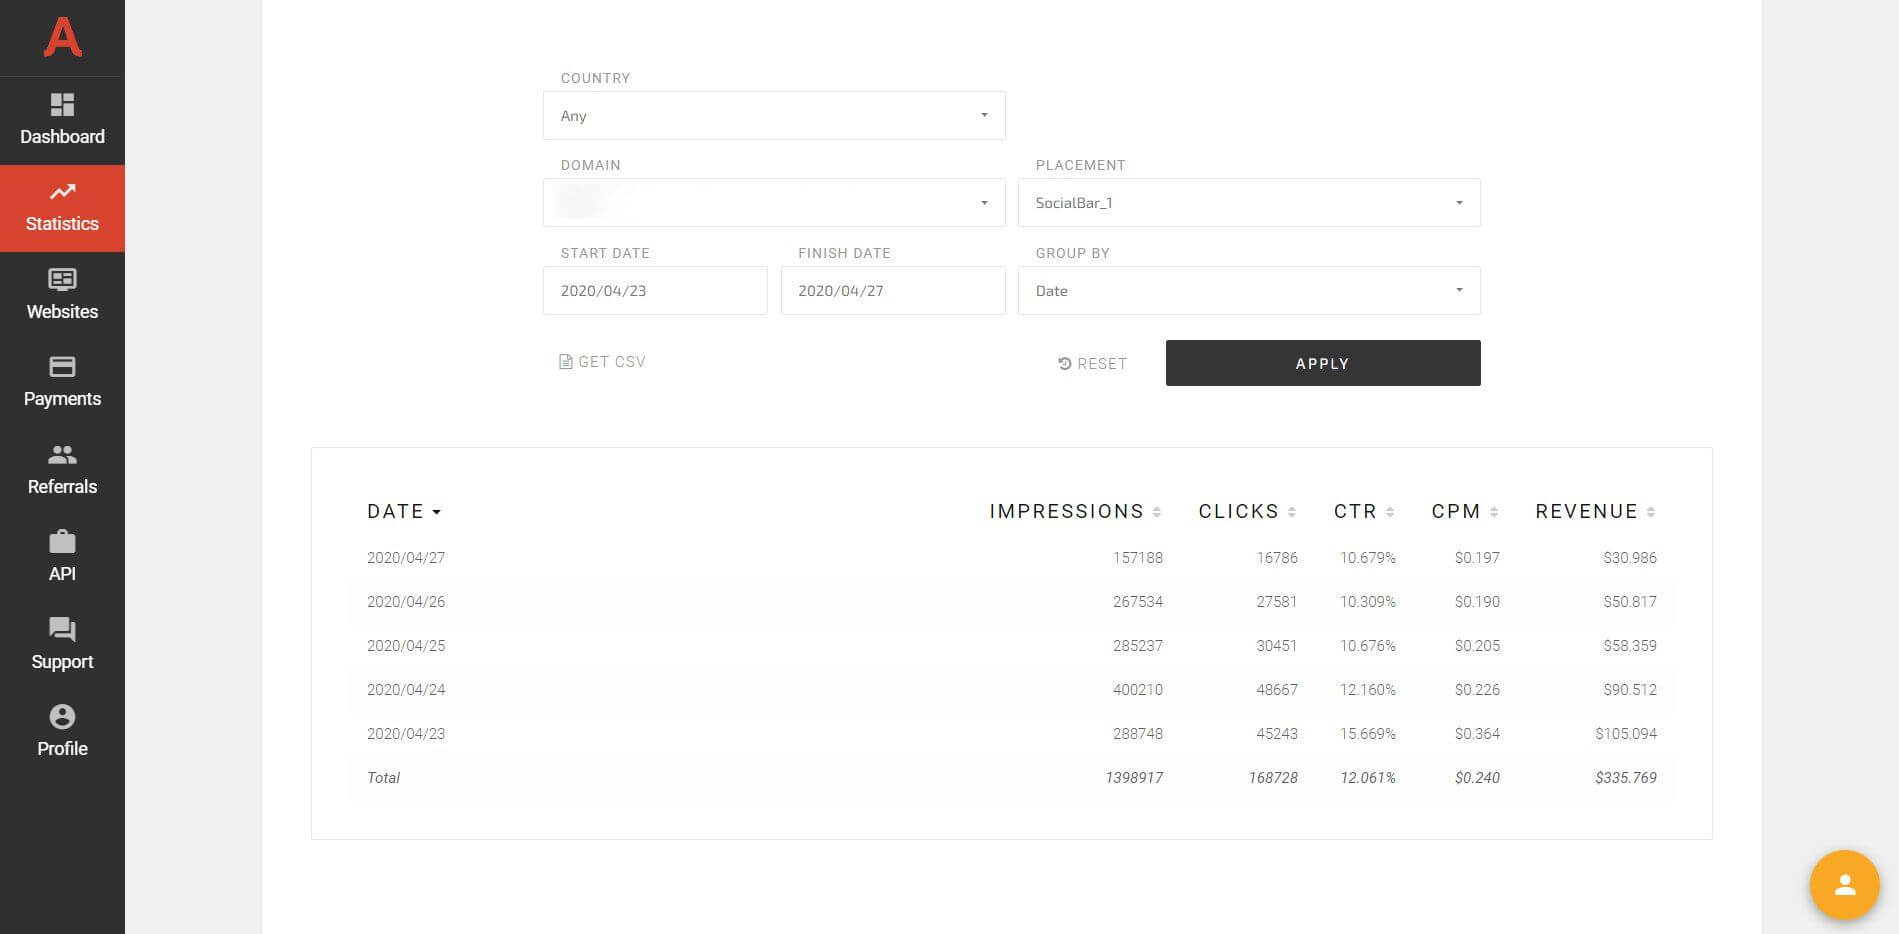Select the Statistics sidebar icon
This screenshot has height=934, width=1899.
point(62,207)
